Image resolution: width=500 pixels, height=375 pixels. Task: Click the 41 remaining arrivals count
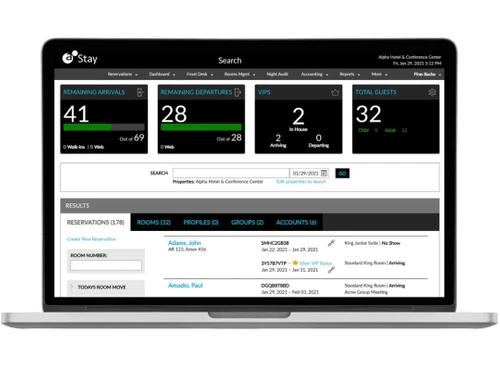[76, 114]
